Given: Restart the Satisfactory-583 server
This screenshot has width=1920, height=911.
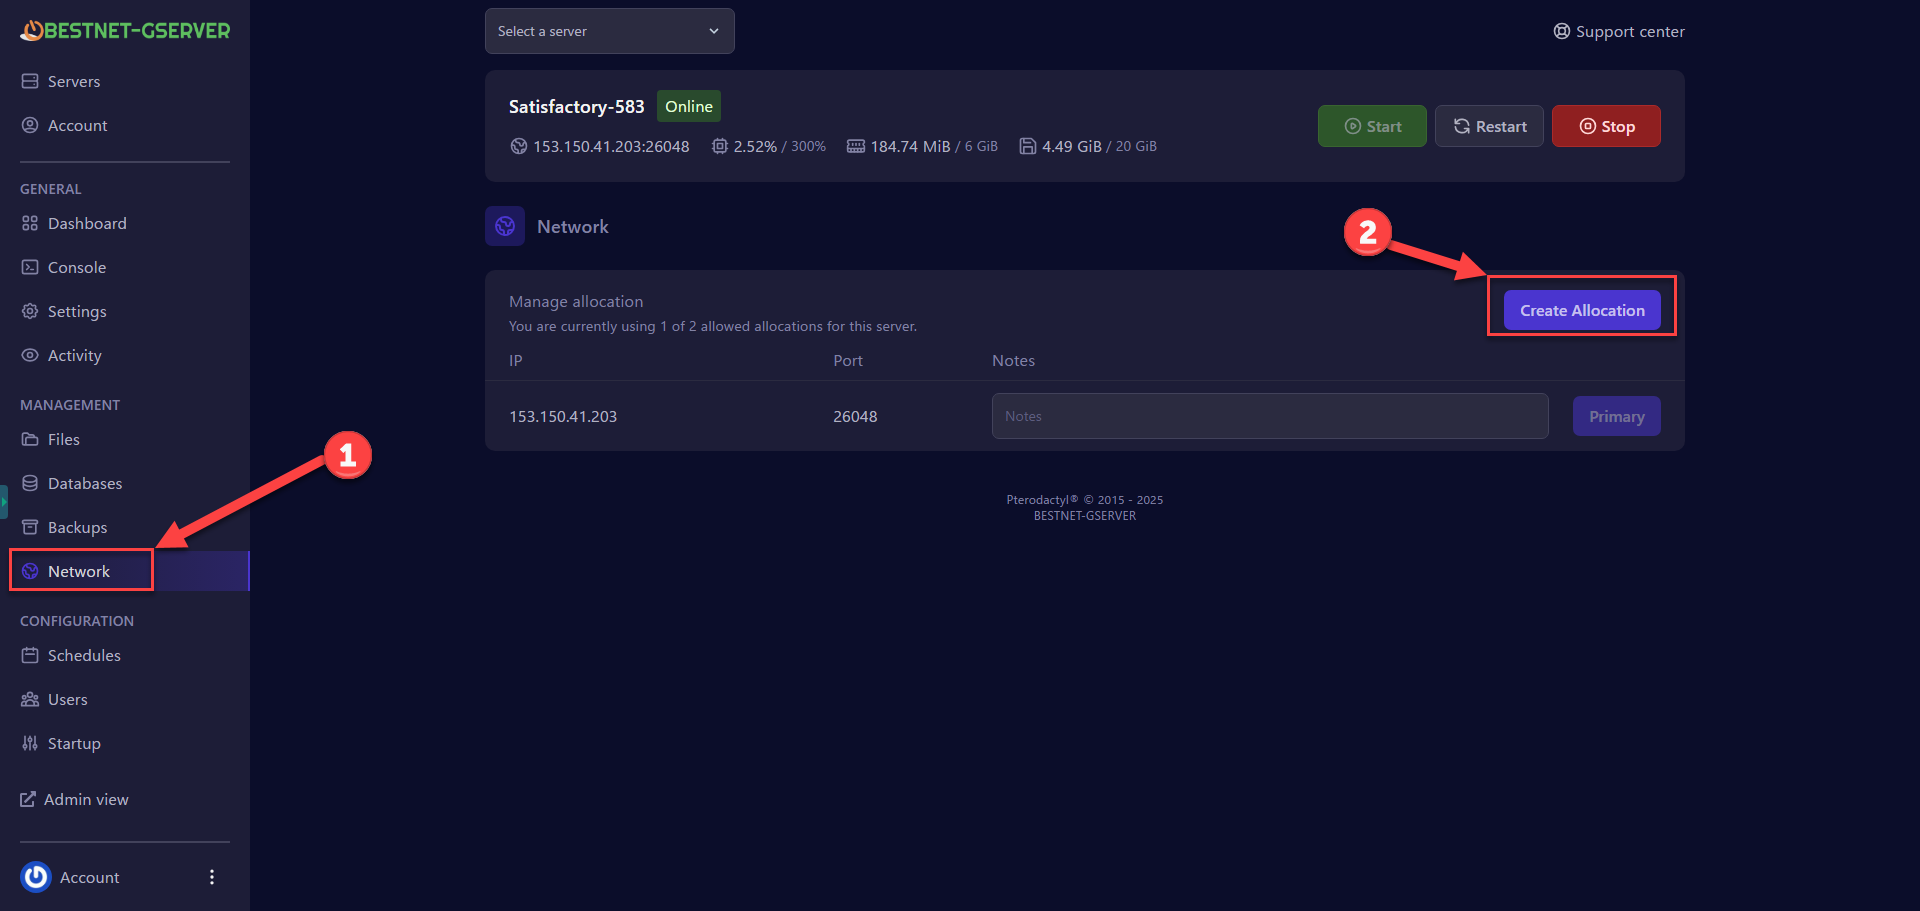Looking at the screenshot, I should (x=1489, y=126).
